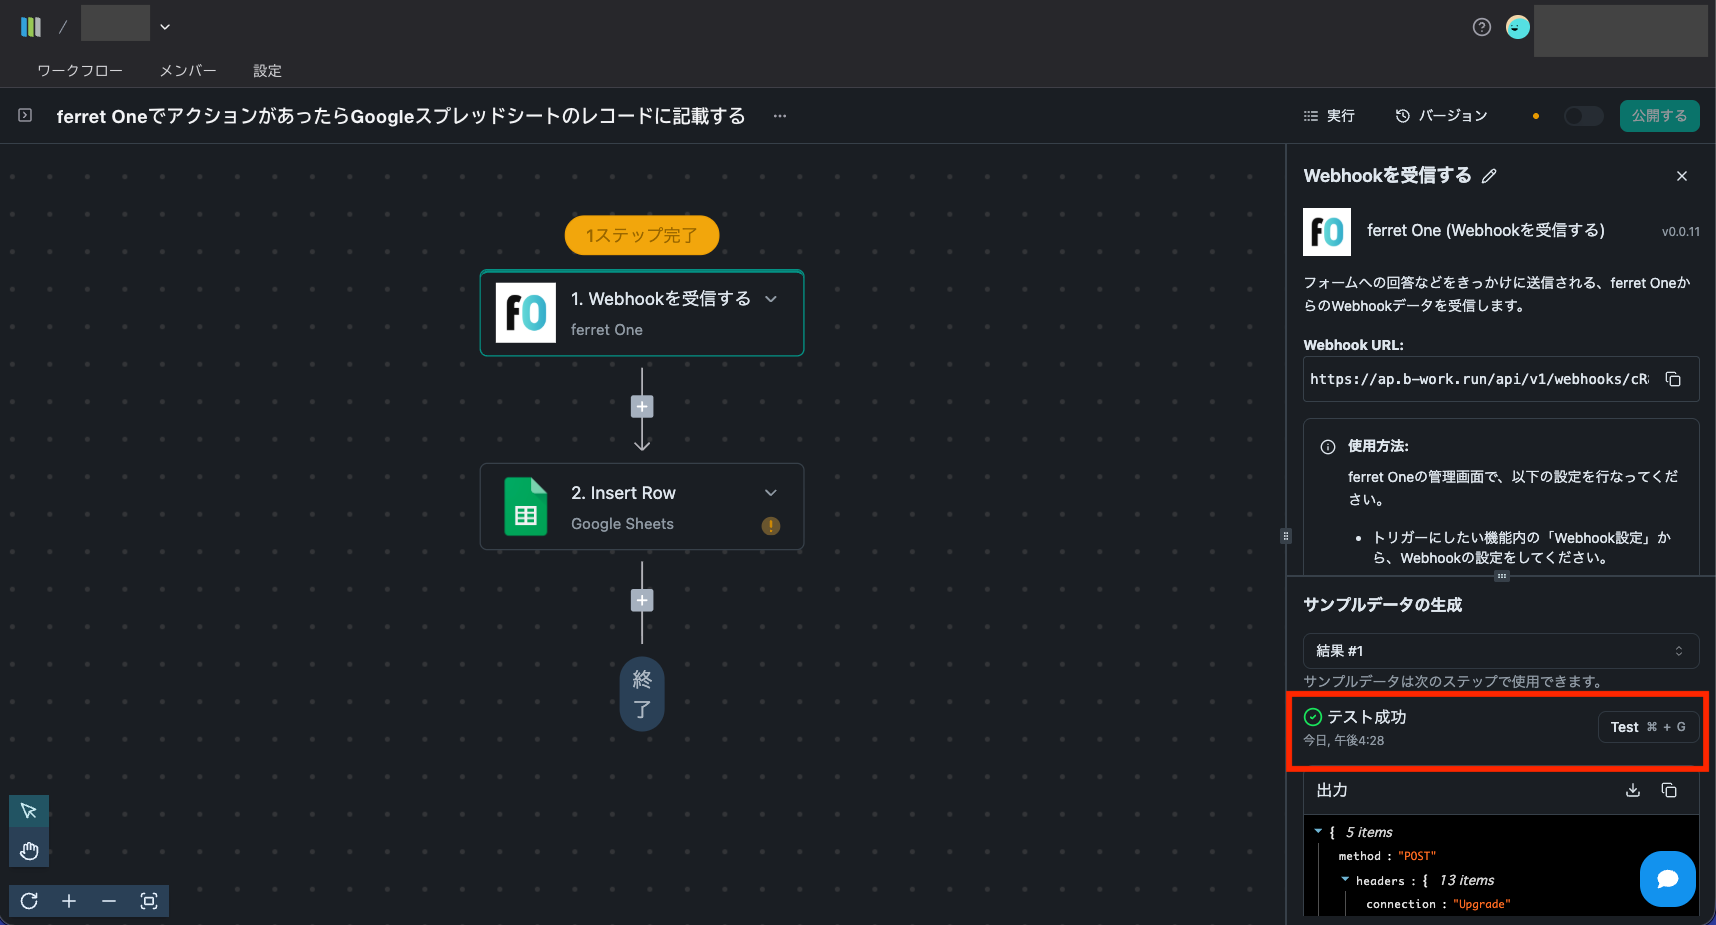
Task: Zoom in on the canvas
Action: click(x=69, y=901)
